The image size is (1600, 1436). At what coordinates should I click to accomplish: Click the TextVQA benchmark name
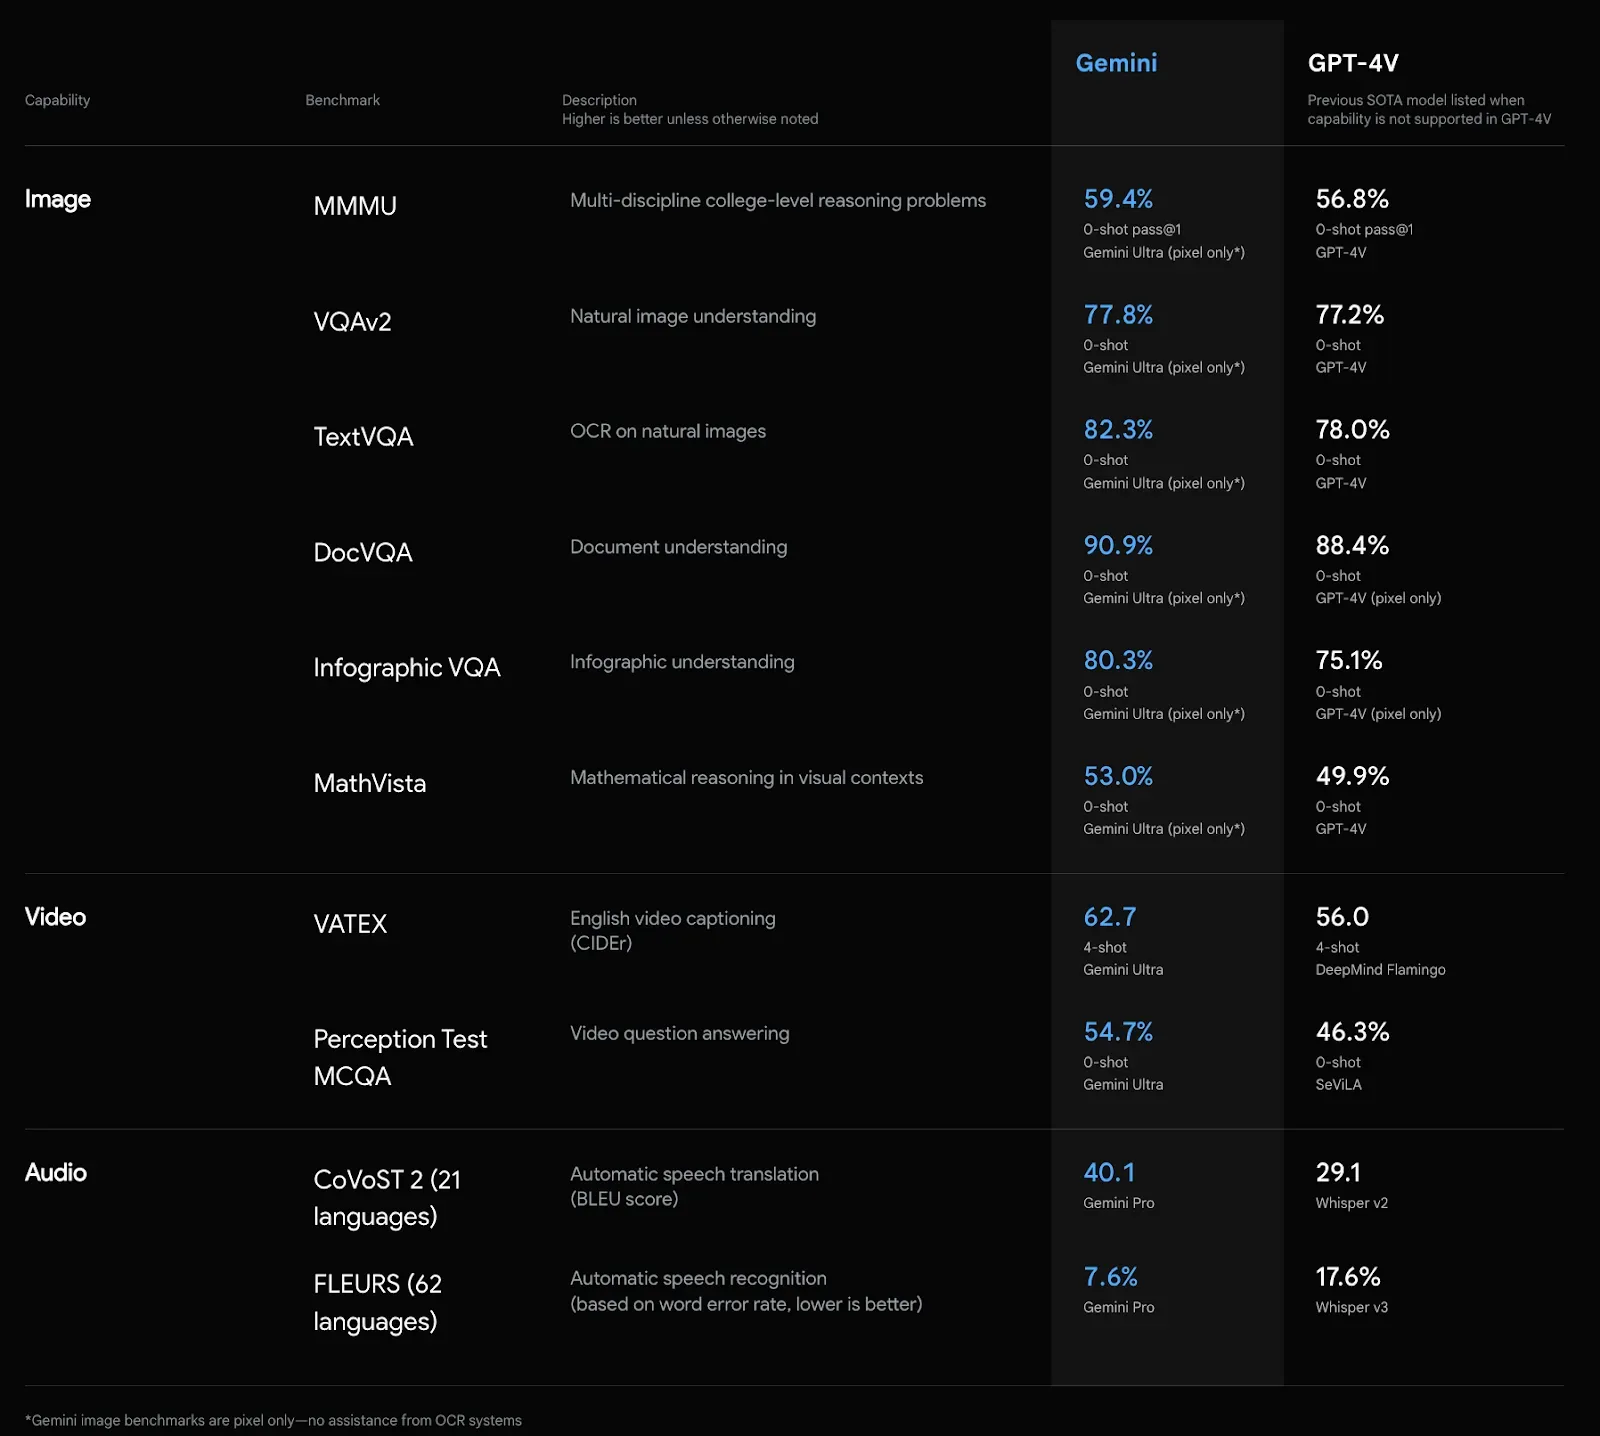[x=363, y=437]
